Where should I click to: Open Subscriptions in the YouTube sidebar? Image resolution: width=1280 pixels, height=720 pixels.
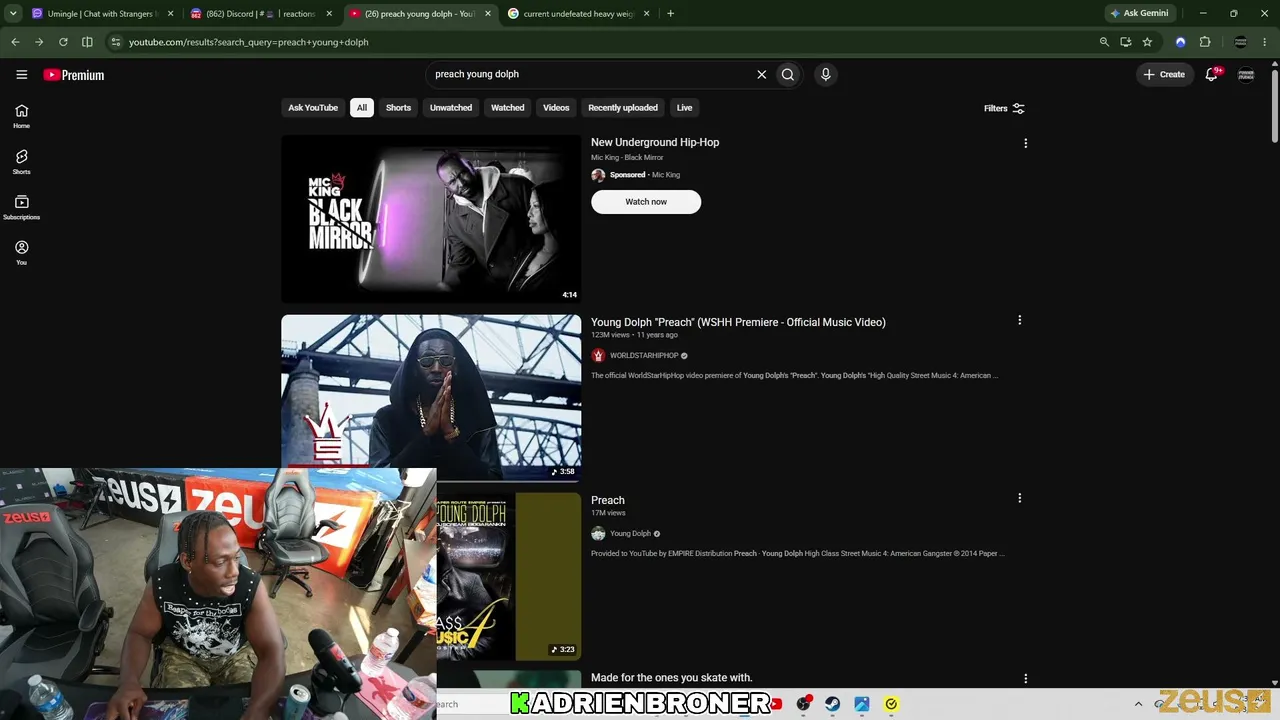coord(21,207)
